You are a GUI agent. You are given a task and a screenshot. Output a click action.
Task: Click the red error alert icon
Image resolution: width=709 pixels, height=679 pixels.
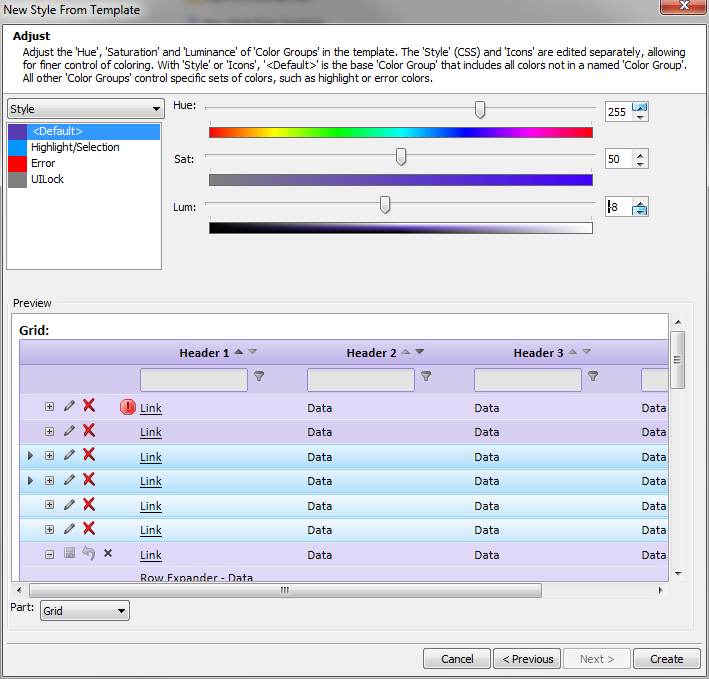coord(128,407)
